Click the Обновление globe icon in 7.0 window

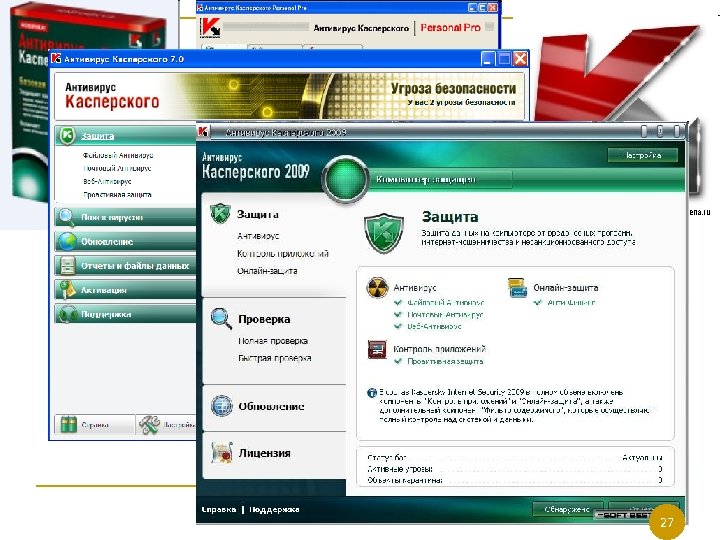pos(68,241)
